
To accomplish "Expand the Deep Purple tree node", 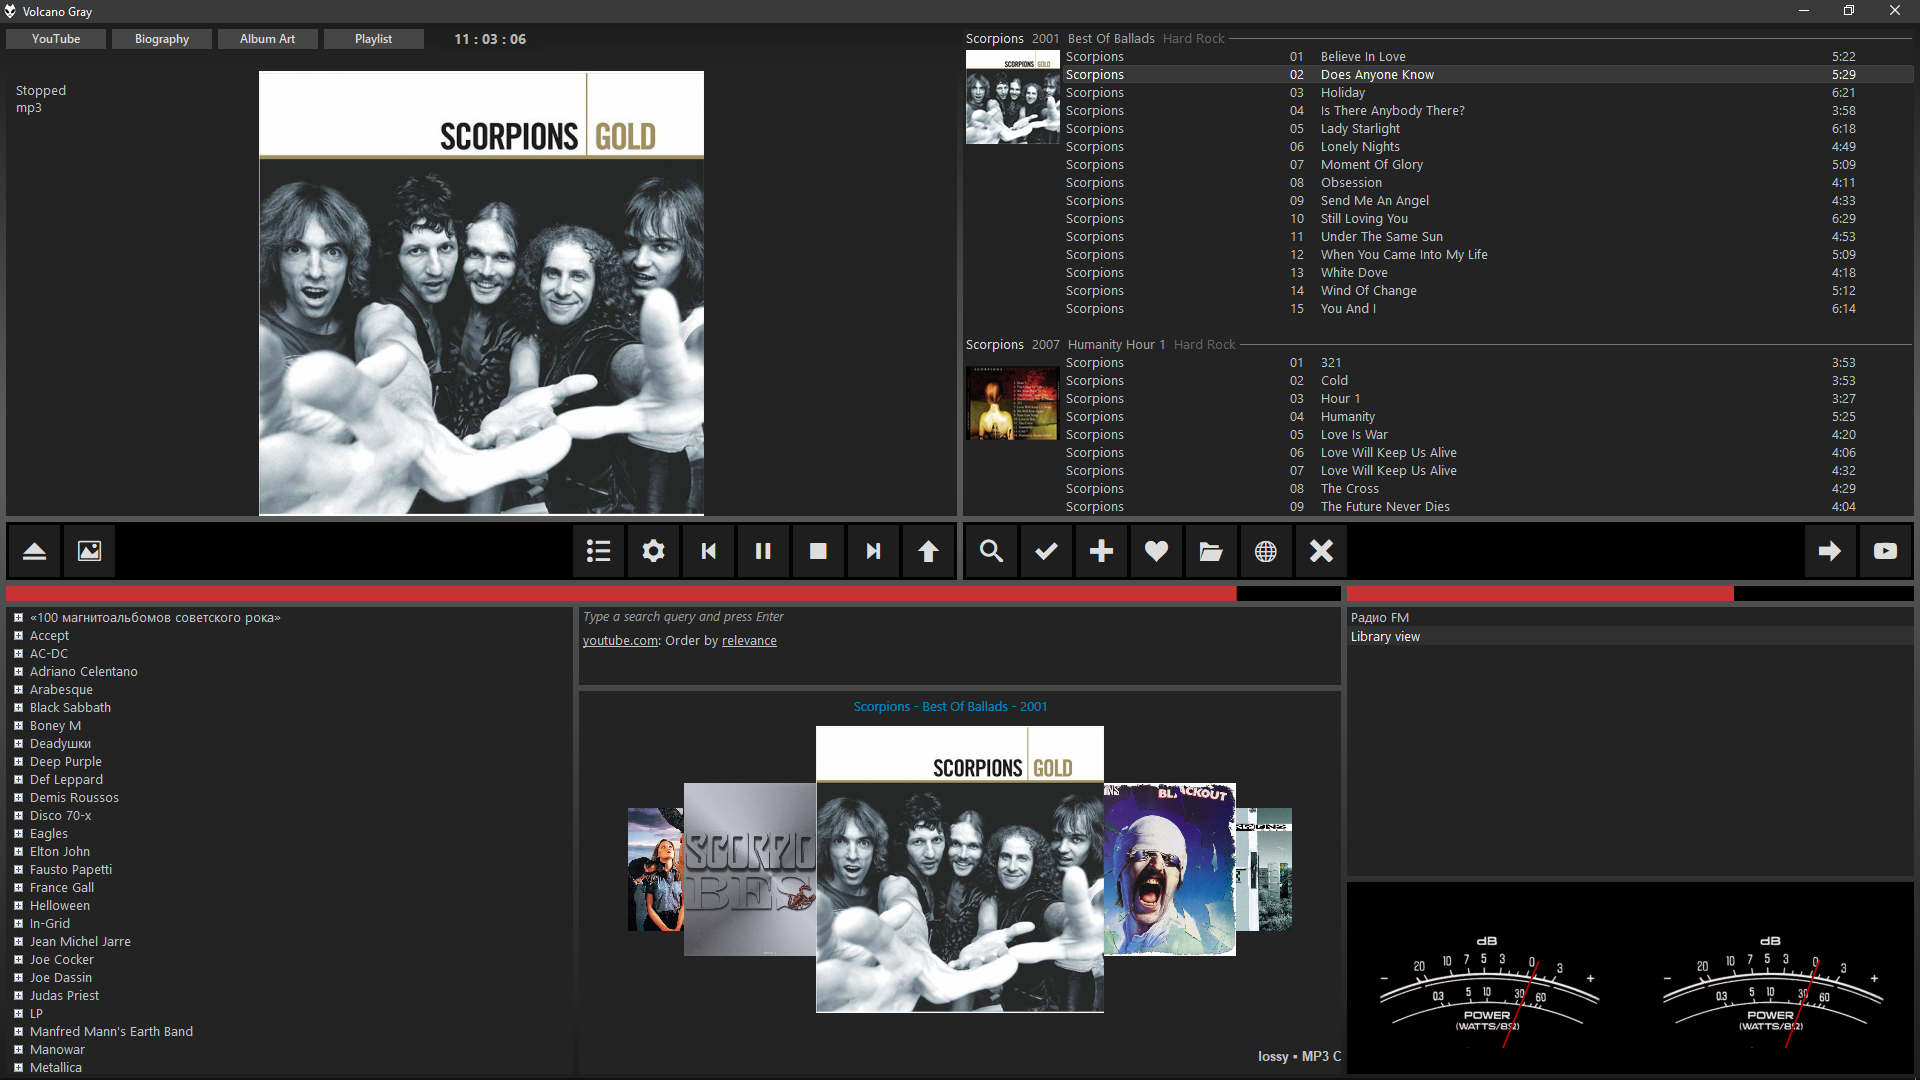I will click(18, 762).
